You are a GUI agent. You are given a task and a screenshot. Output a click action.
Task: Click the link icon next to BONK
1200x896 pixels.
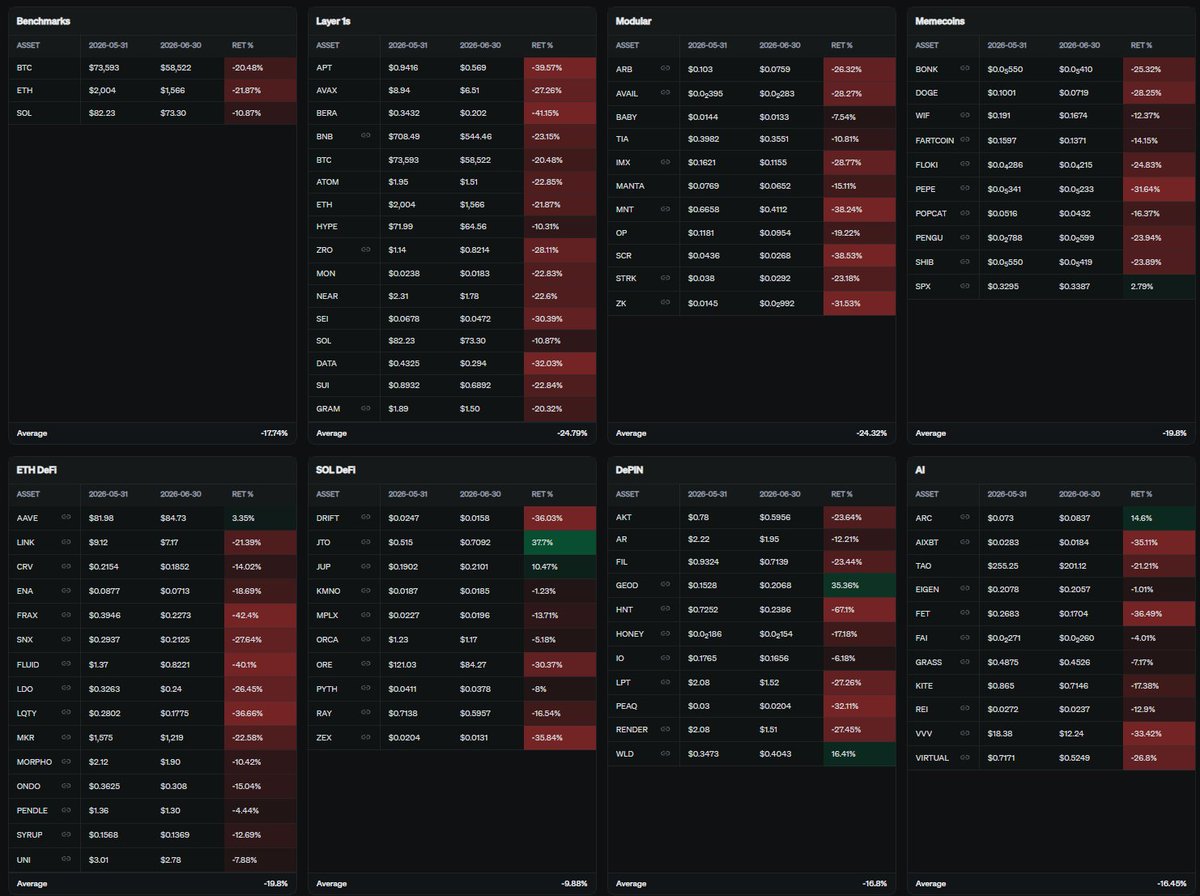pyautogui.click(x=965, y=68)
